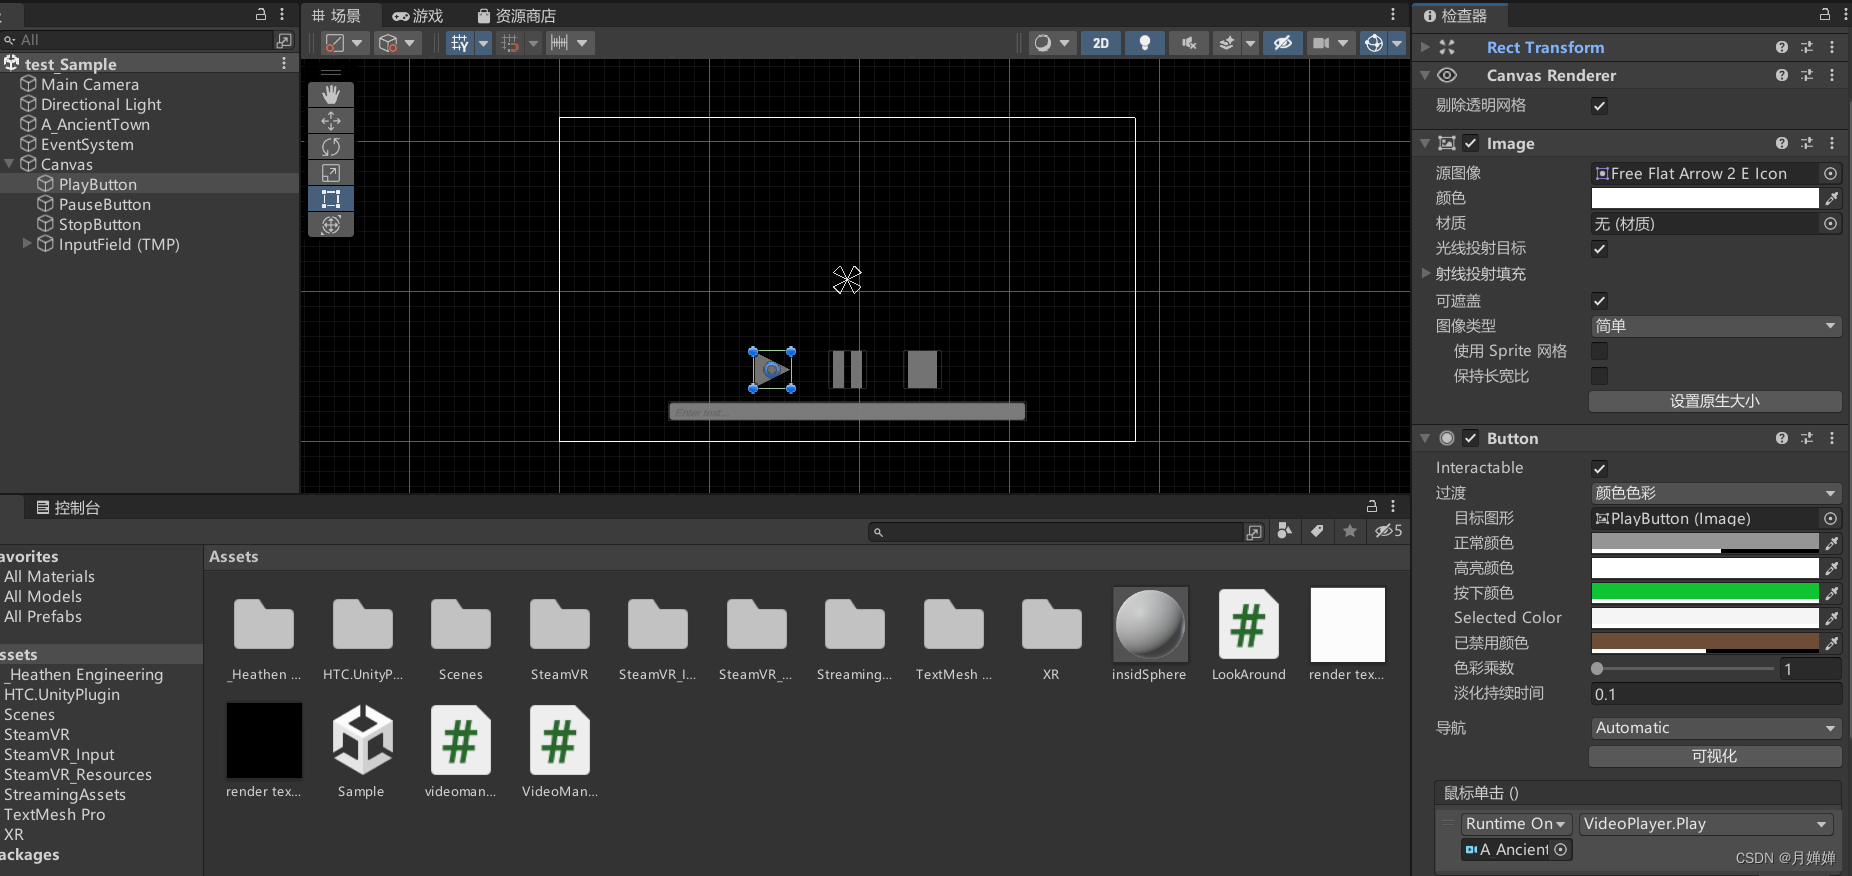This screenshot has height=876, width=1852.
Task: Expand Raycast Padding section
Action: (1426, 274)
